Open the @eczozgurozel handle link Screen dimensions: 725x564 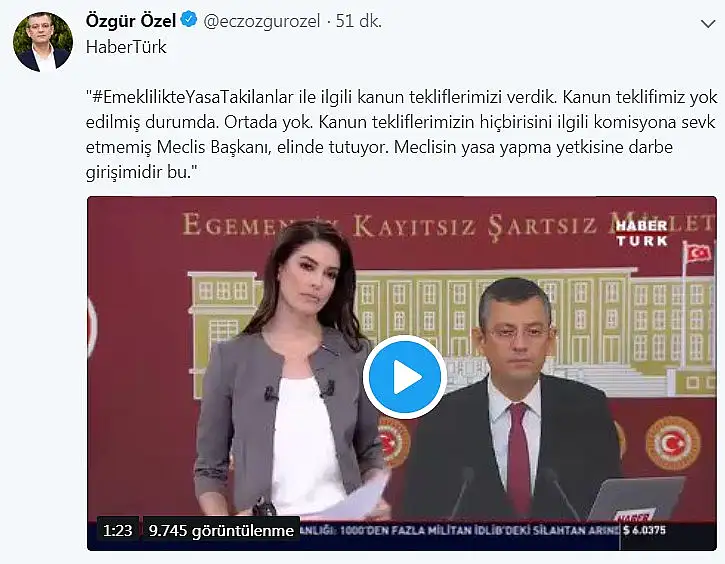click(x=262, y=21)
